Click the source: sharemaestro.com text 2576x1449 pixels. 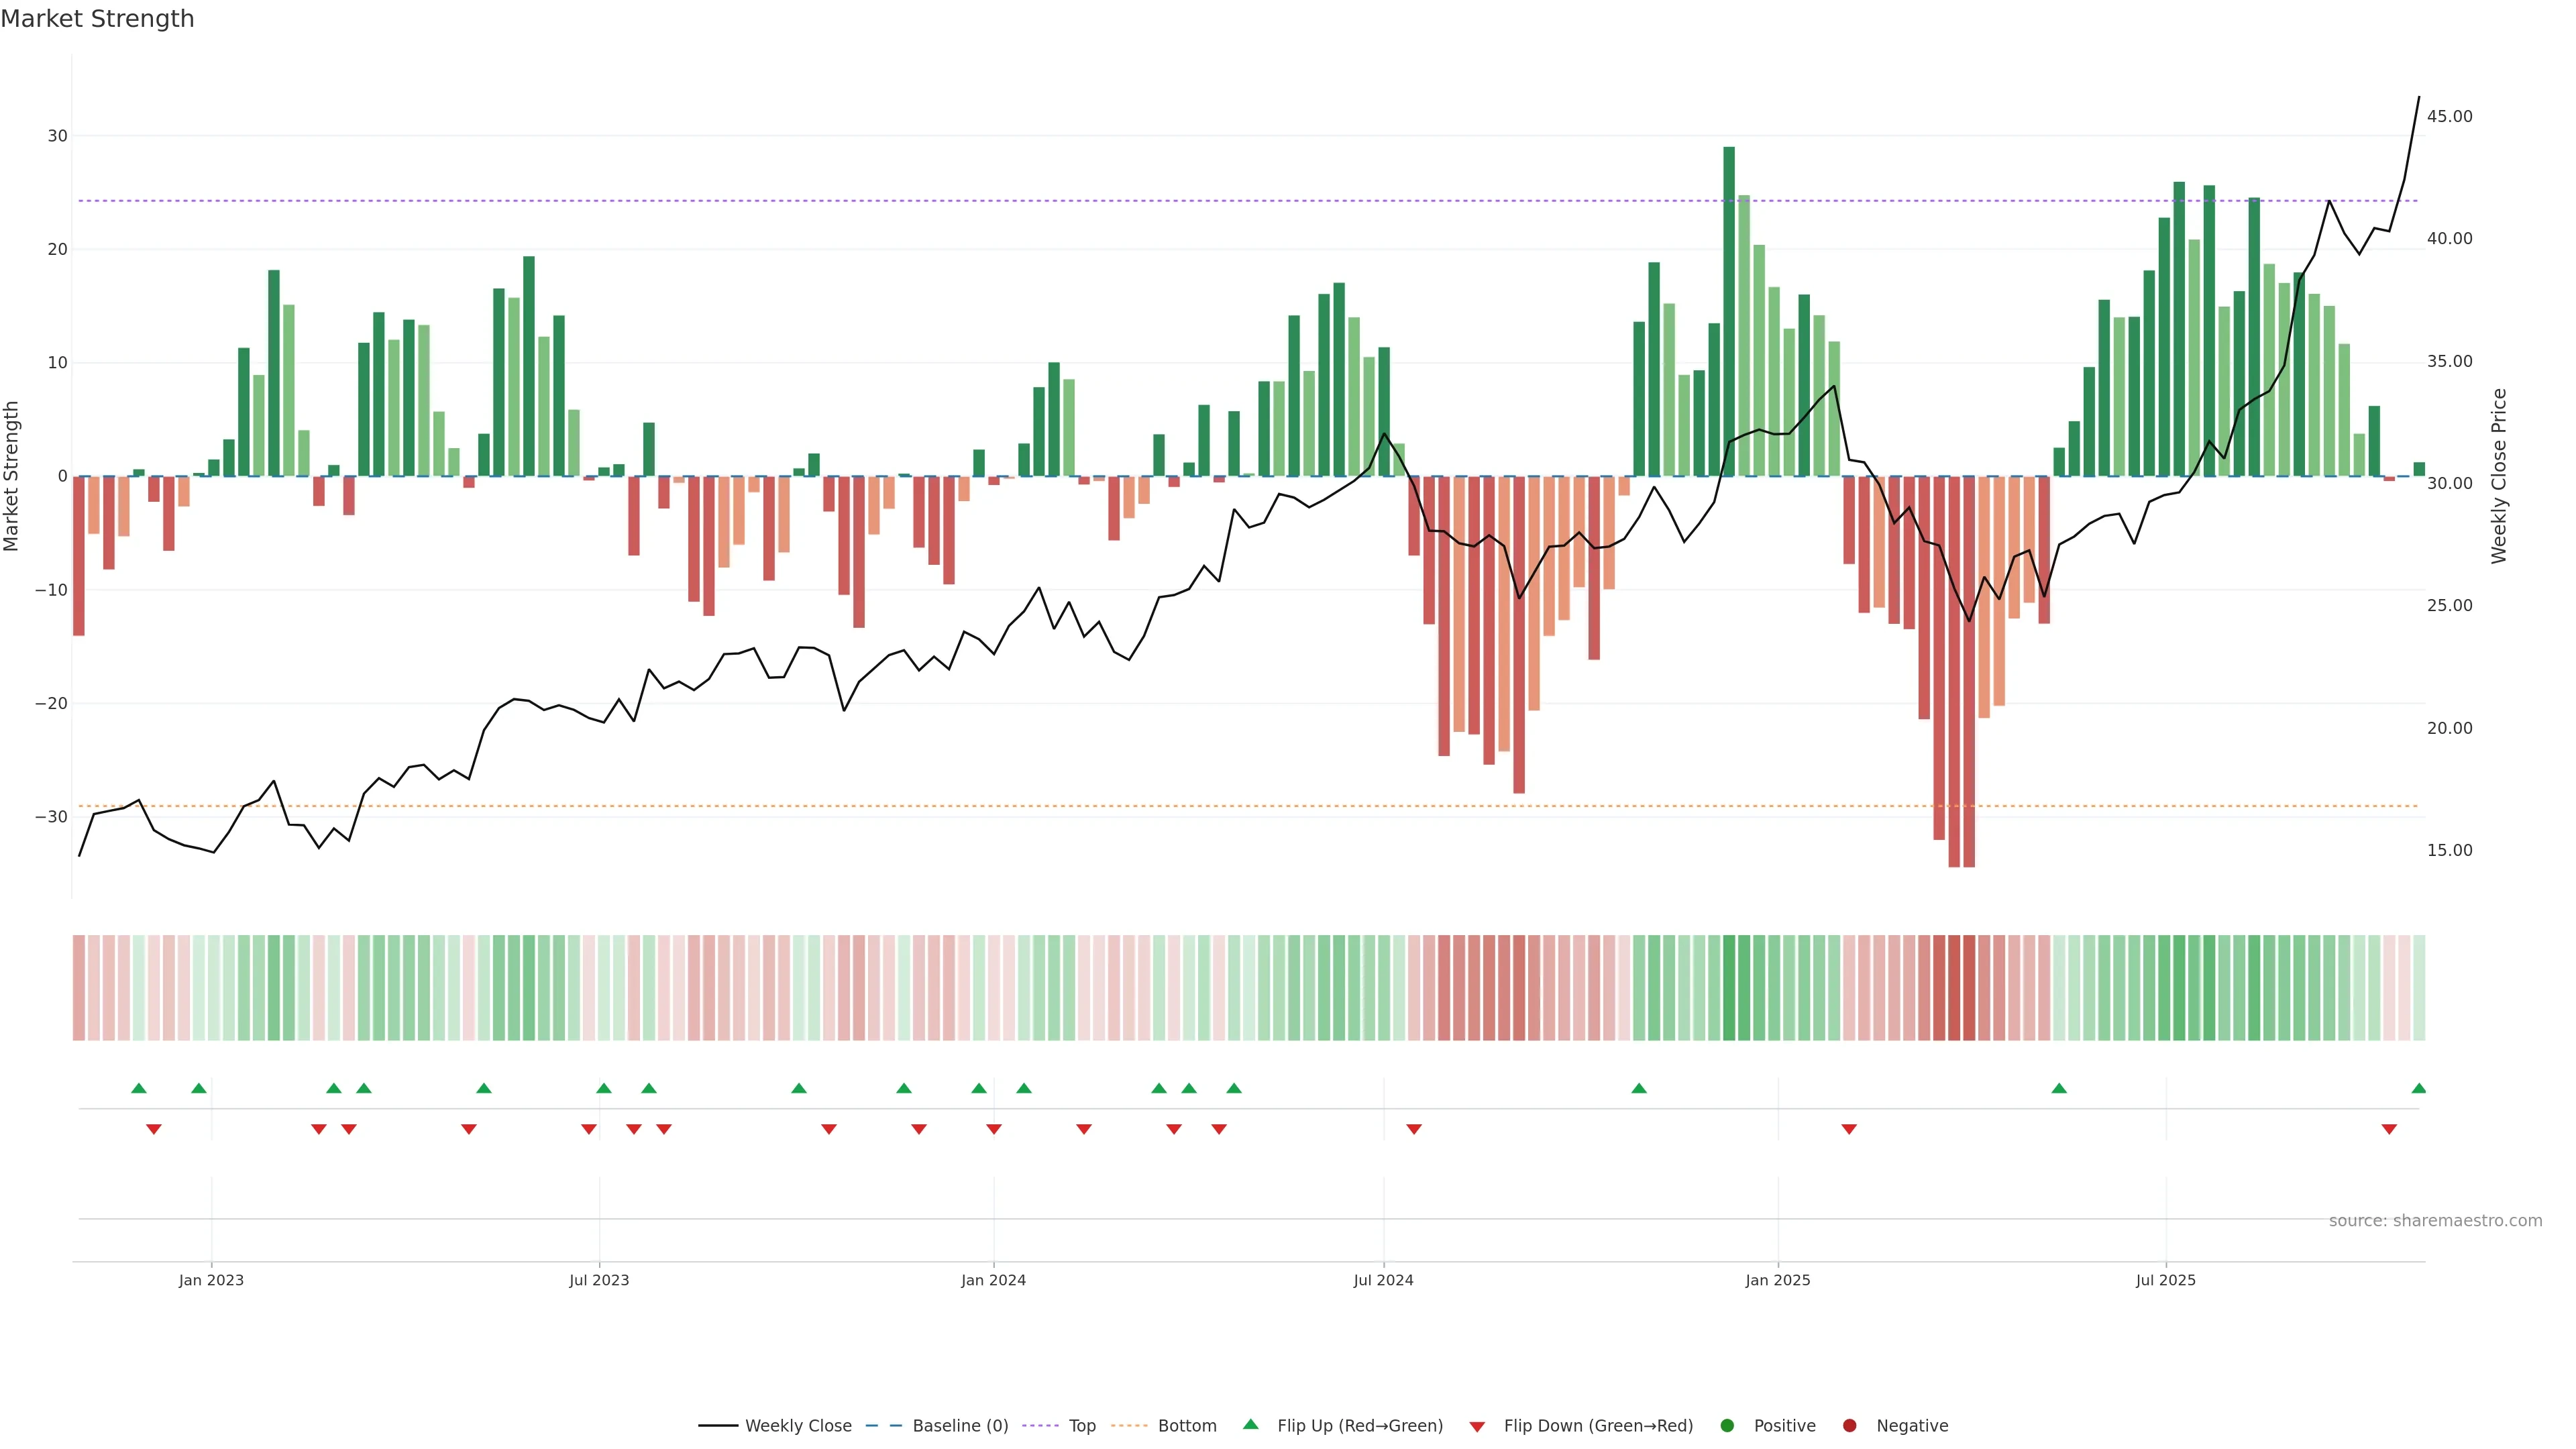pos(2435,1221)
